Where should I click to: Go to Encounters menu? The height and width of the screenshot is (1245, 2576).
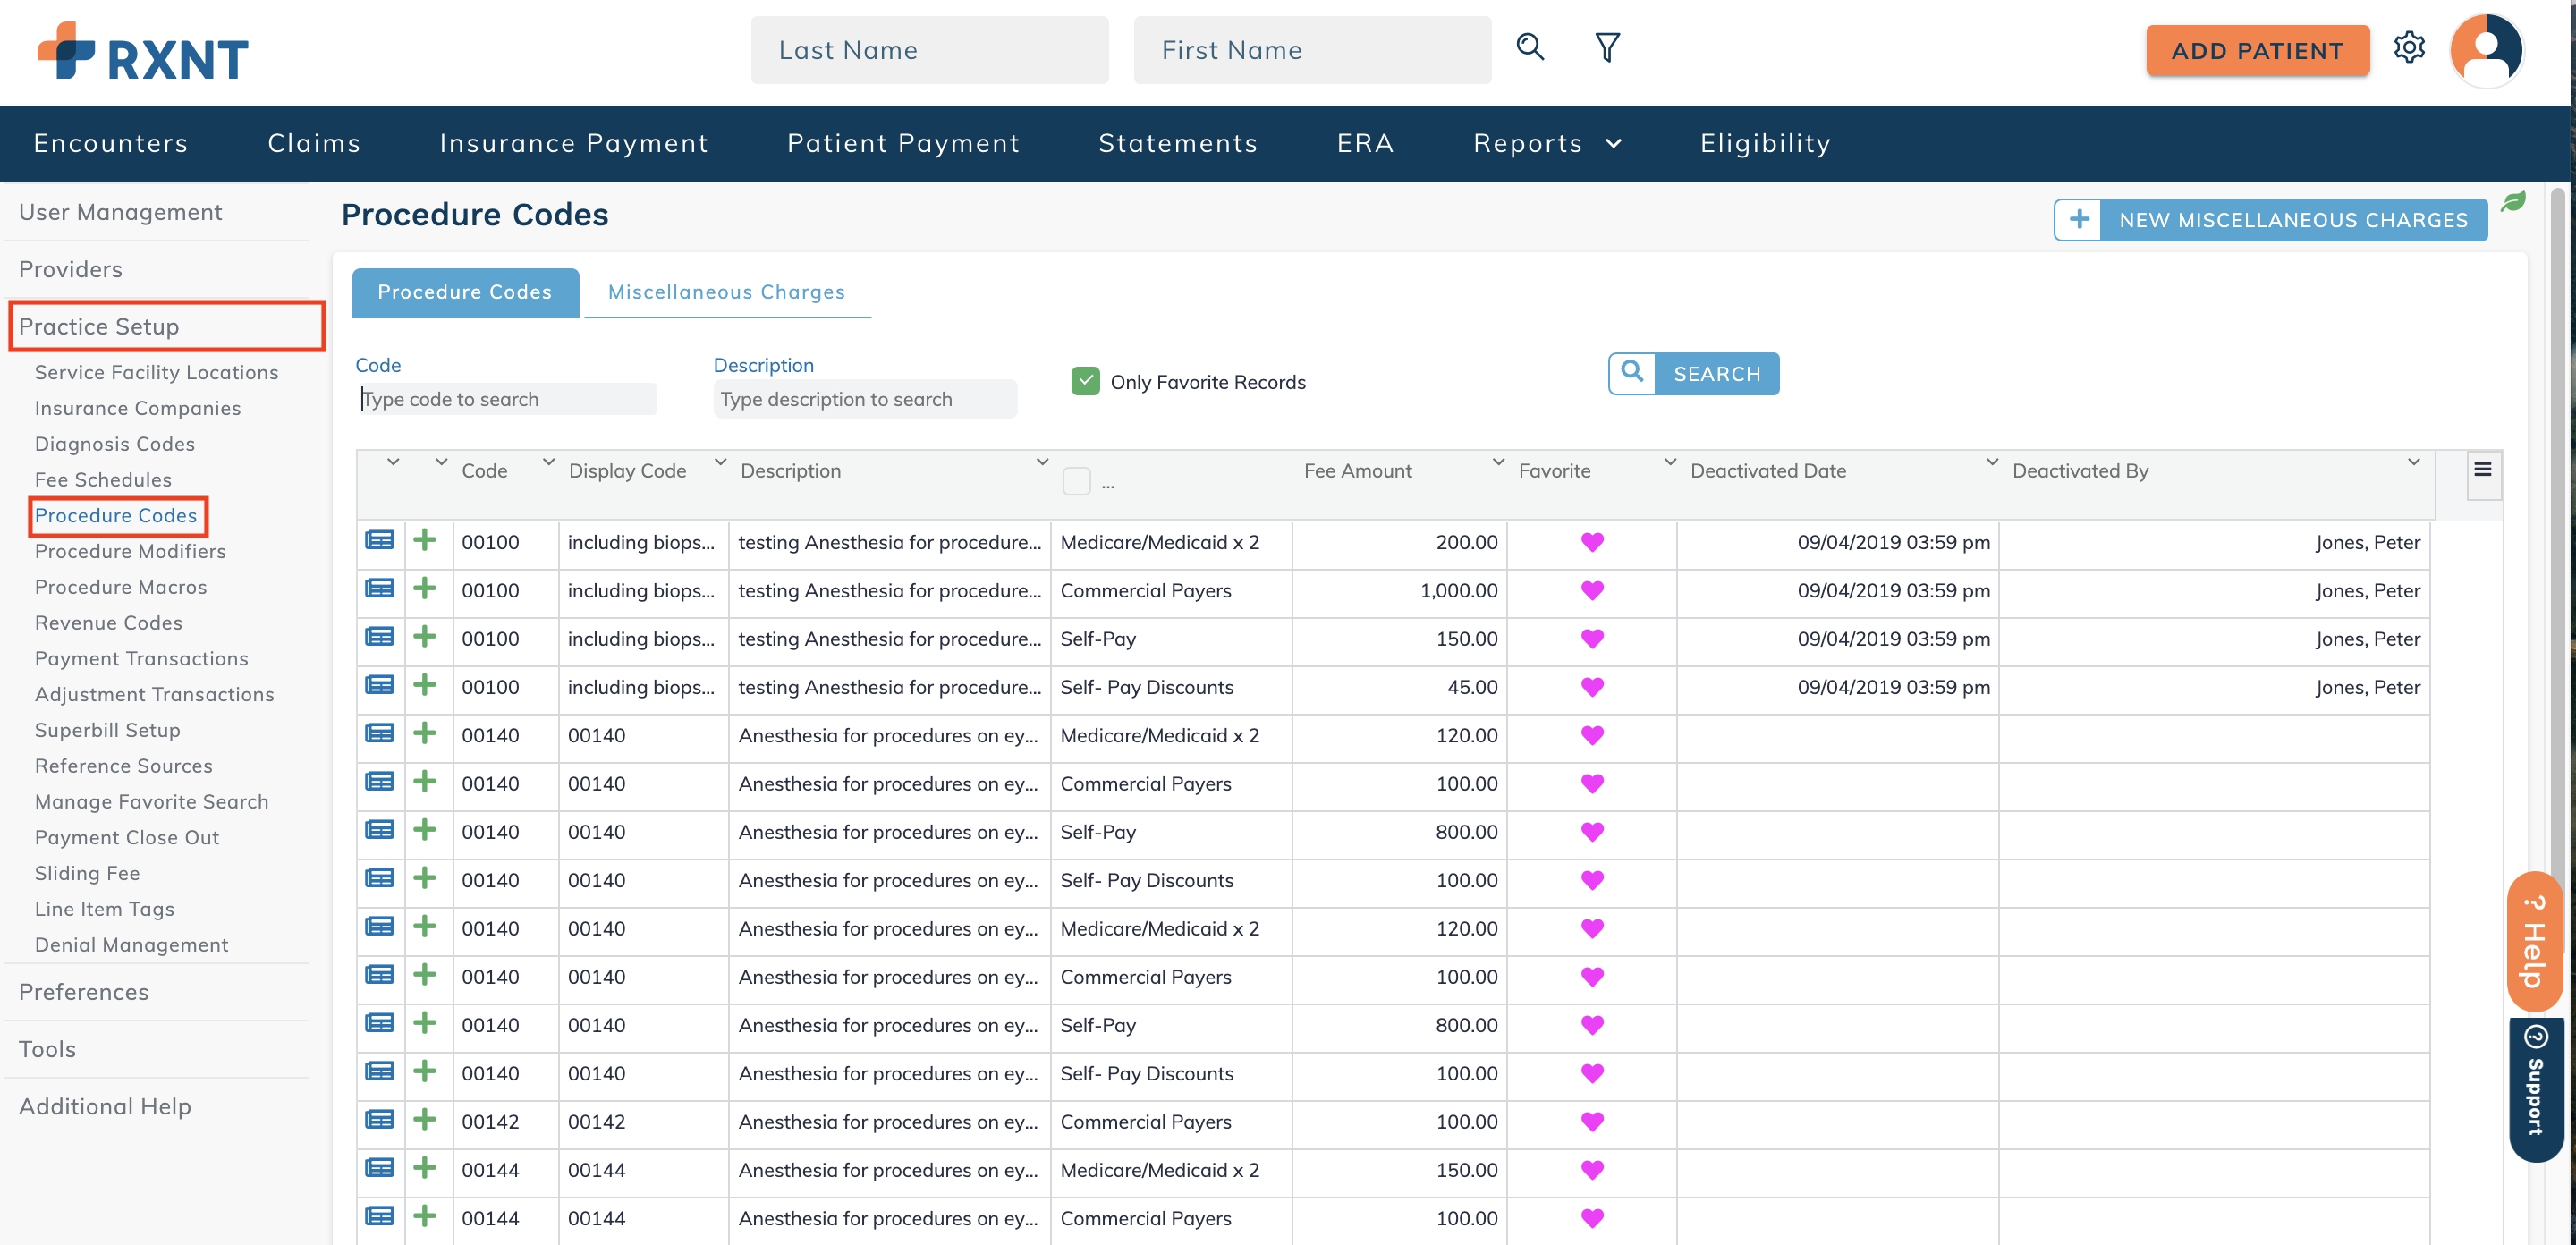(110, 143)
